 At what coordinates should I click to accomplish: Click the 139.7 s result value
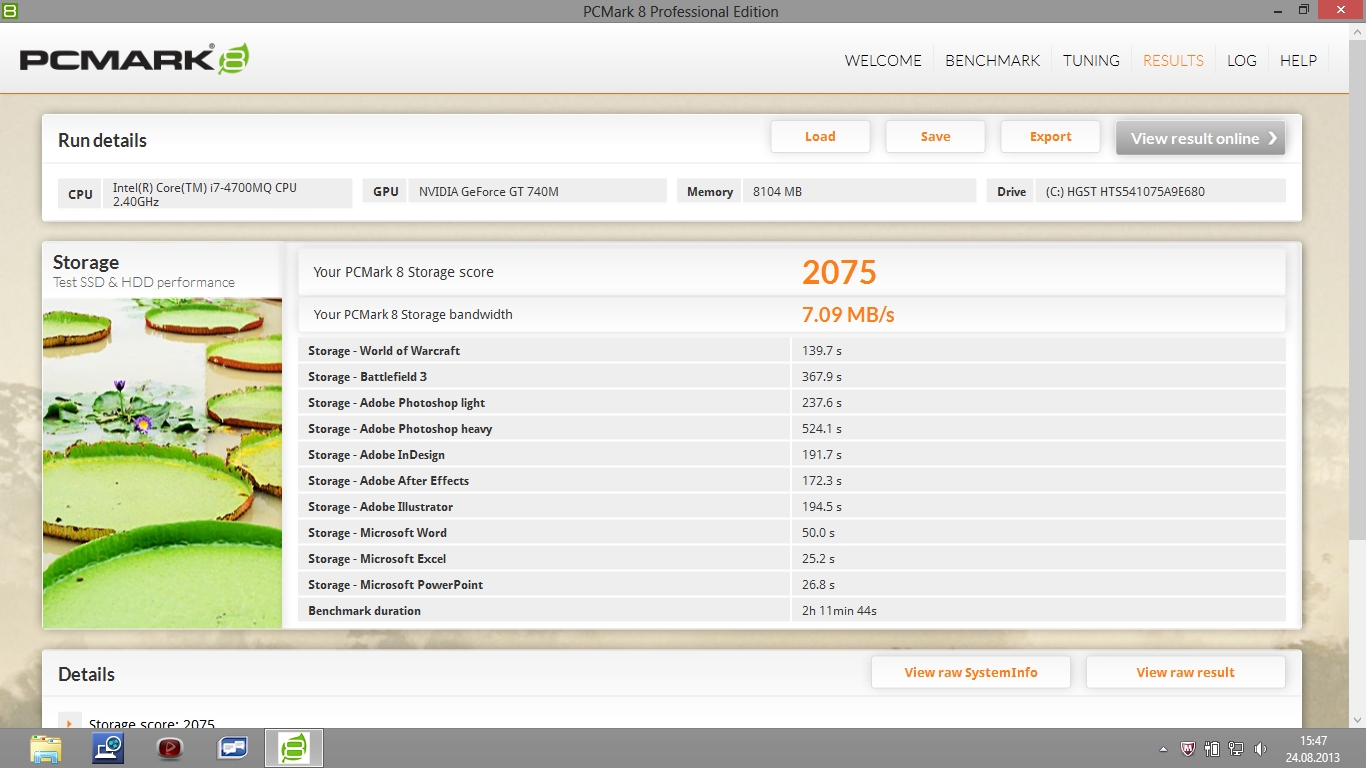point(822,351)
